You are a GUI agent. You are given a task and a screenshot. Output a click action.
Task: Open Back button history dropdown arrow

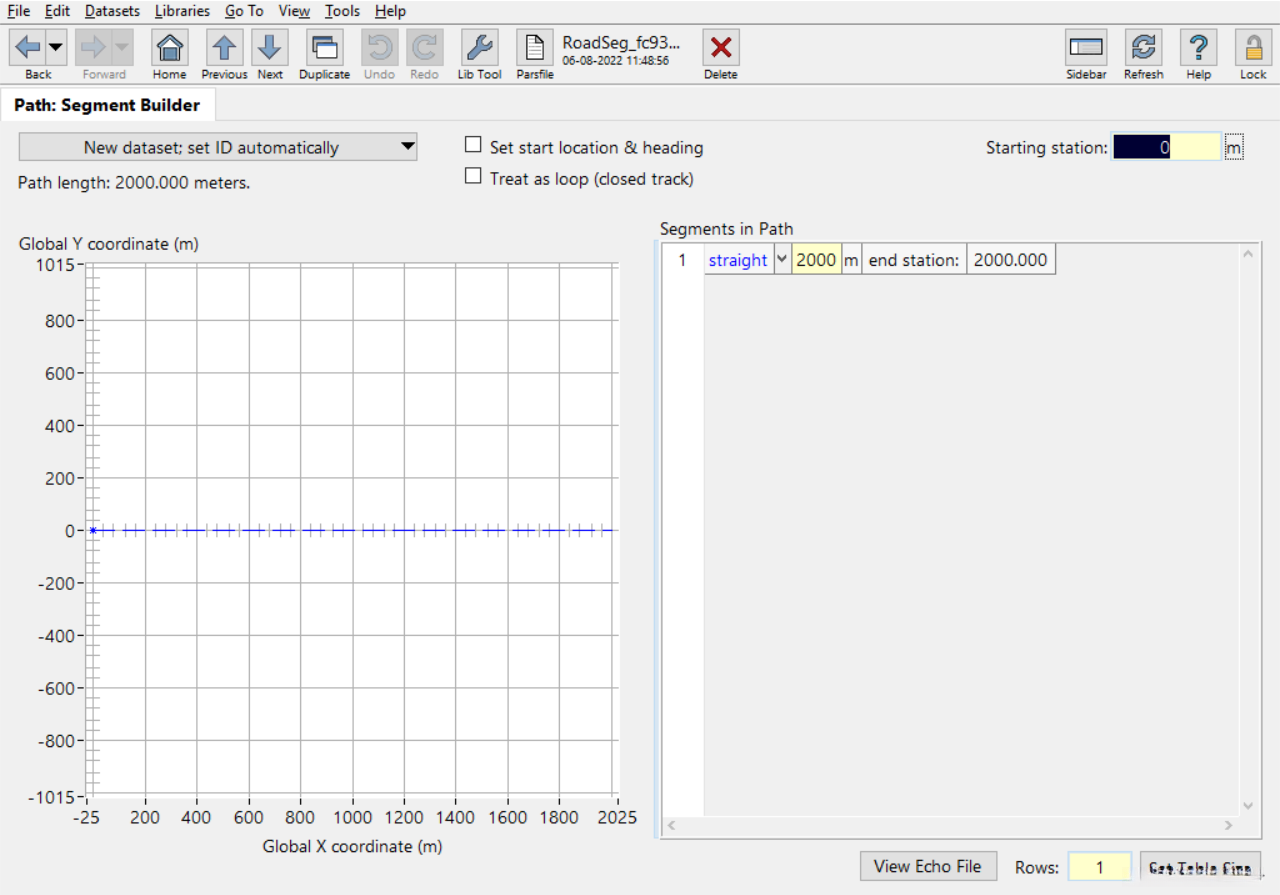56,47
